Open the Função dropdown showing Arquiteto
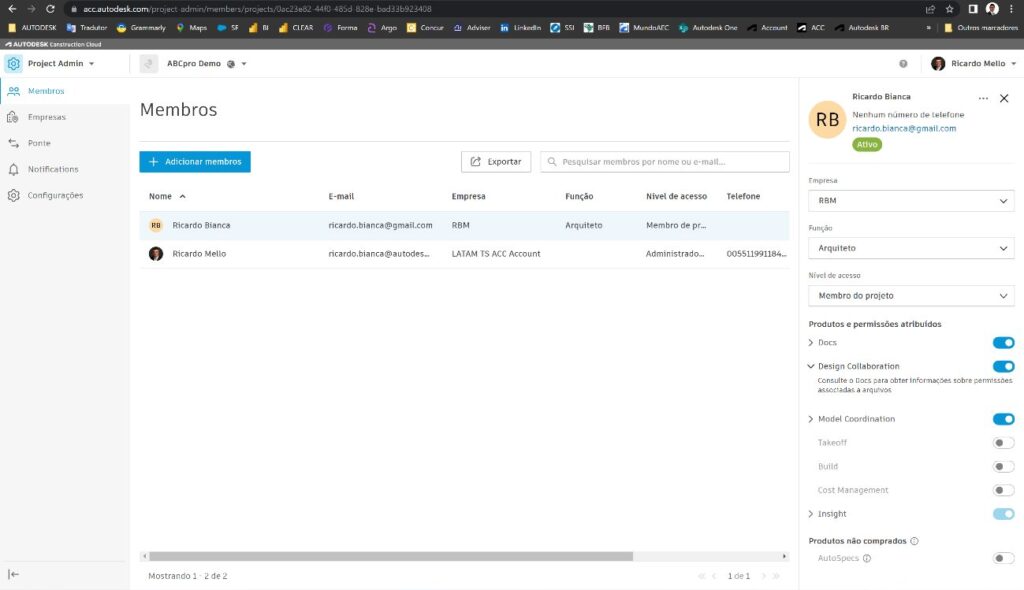Screen dimensions: 1024x590 click(x=911, y=248)
